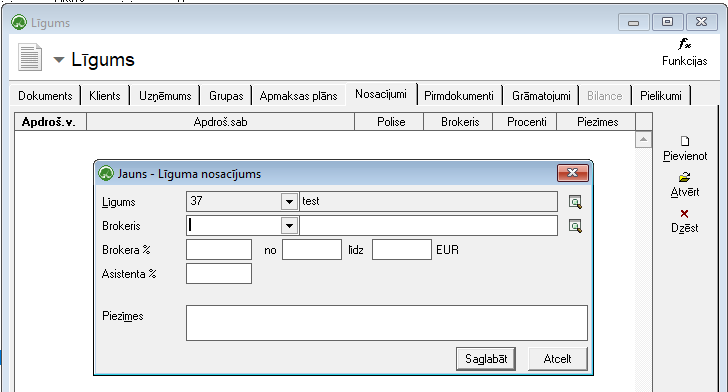This screenshot has height=392, width=728.
Task: Click the Atvērt open folder icon
Action: click(x=684, y=177)
